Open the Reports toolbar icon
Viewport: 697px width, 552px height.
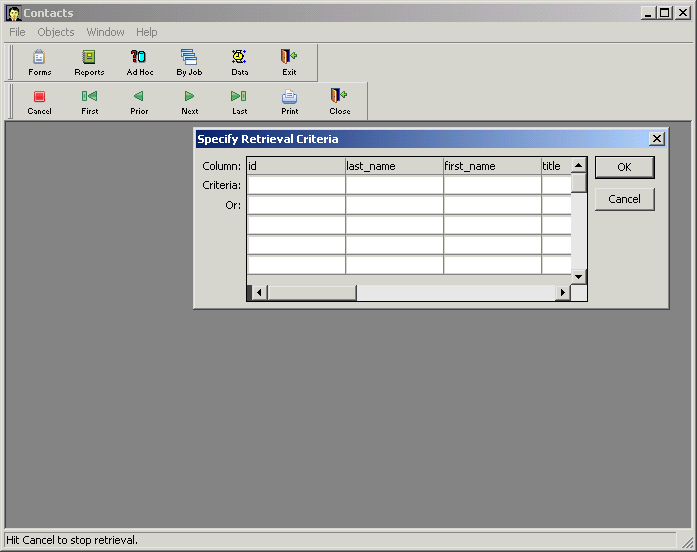coord(89,63)
